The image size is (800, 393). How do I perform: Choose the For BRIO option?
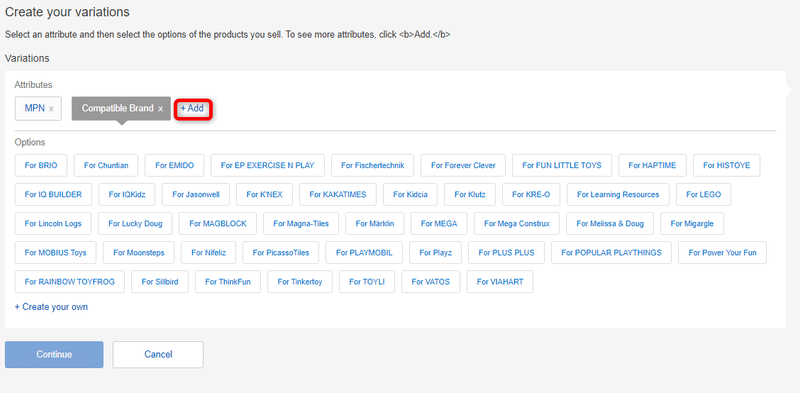pos(41,165)
